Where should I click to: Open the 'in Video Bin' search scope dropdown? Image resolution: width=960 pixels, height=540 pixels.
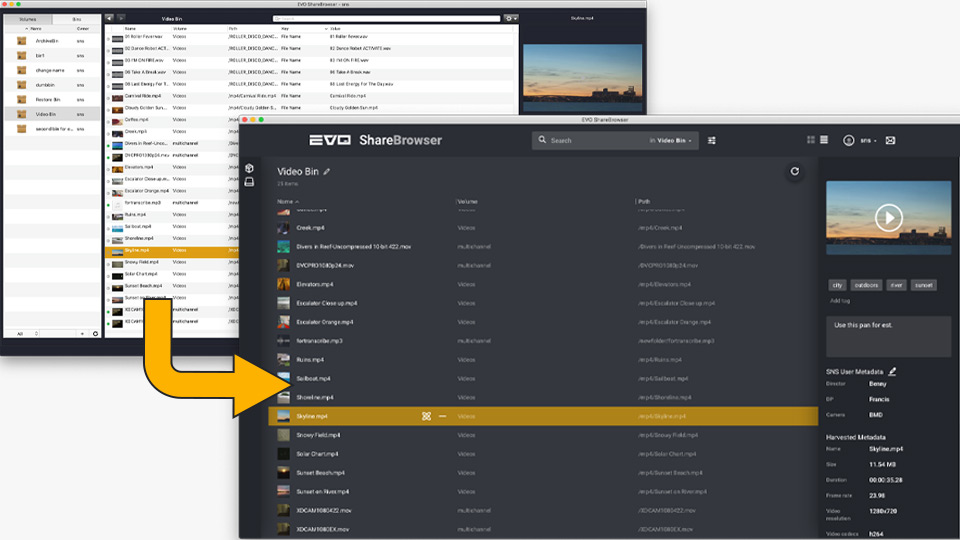click(x=670, y=140)
